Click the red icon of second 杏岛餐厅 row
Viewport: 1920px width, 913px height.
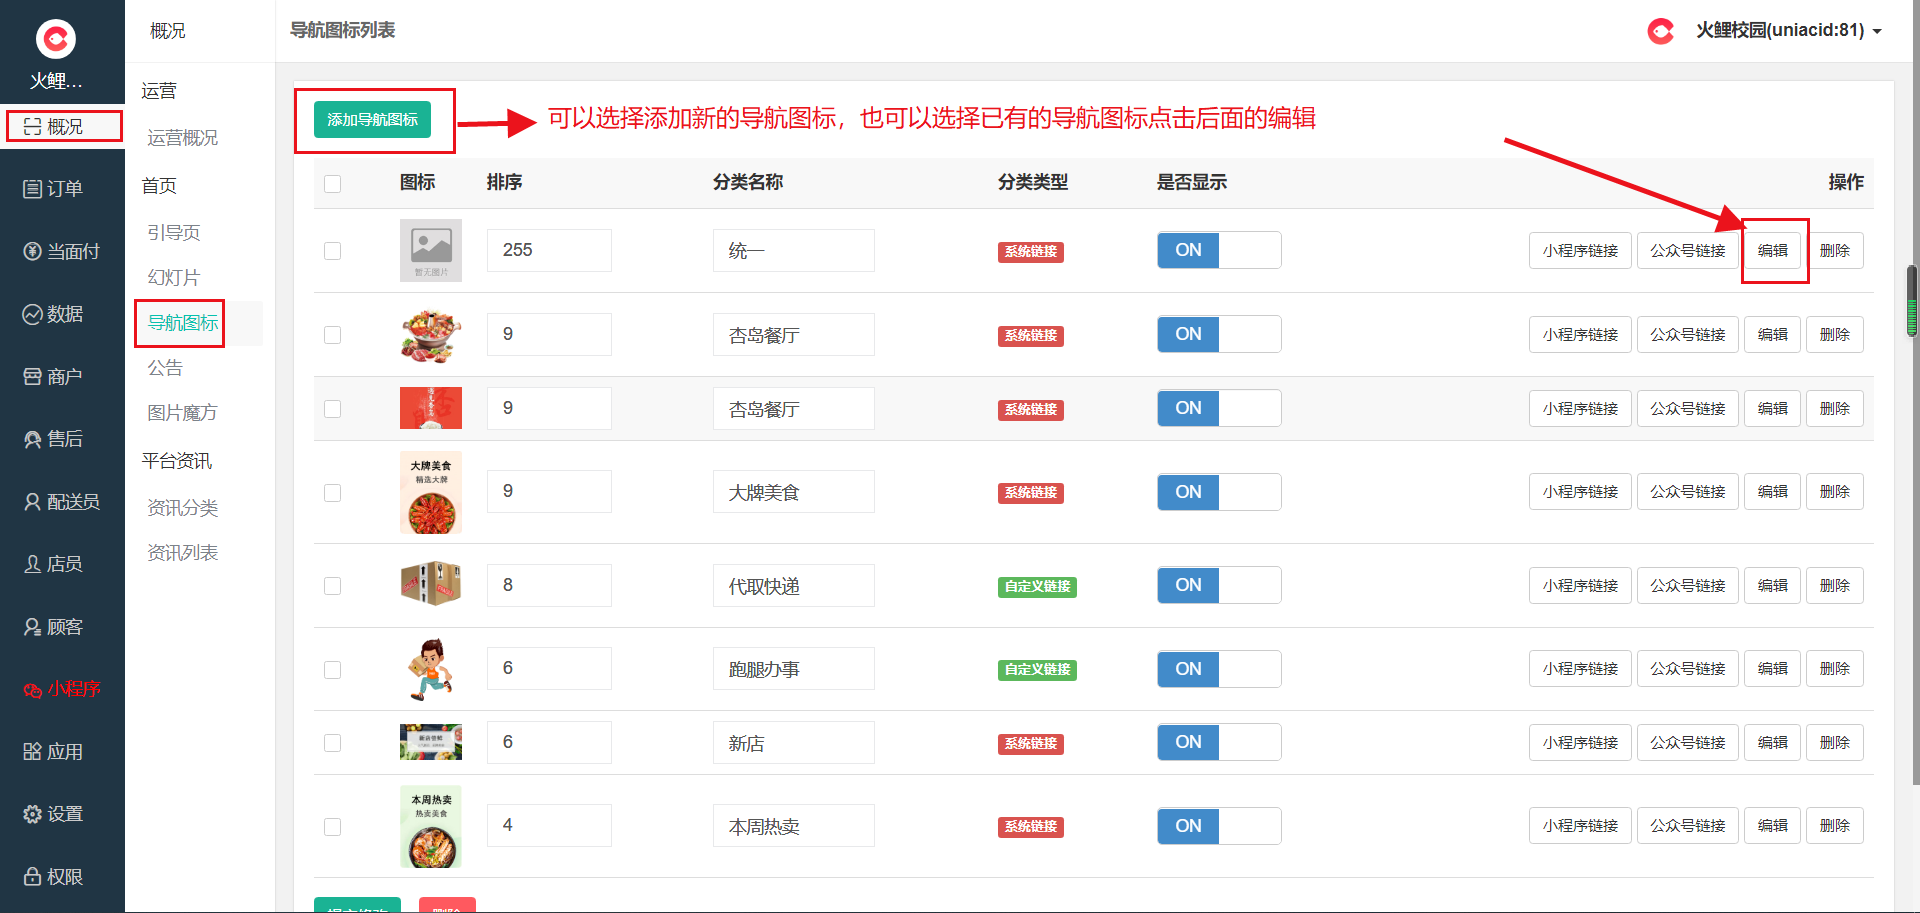click(431, 408)
